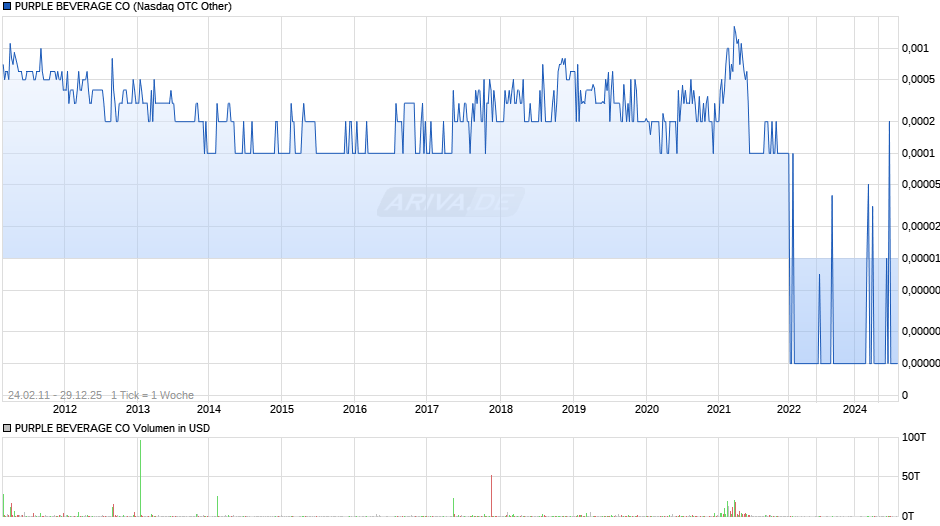Click the 2024 year label on the time axis
Viewport: 940px width, 526px height.
click(855, 409)
